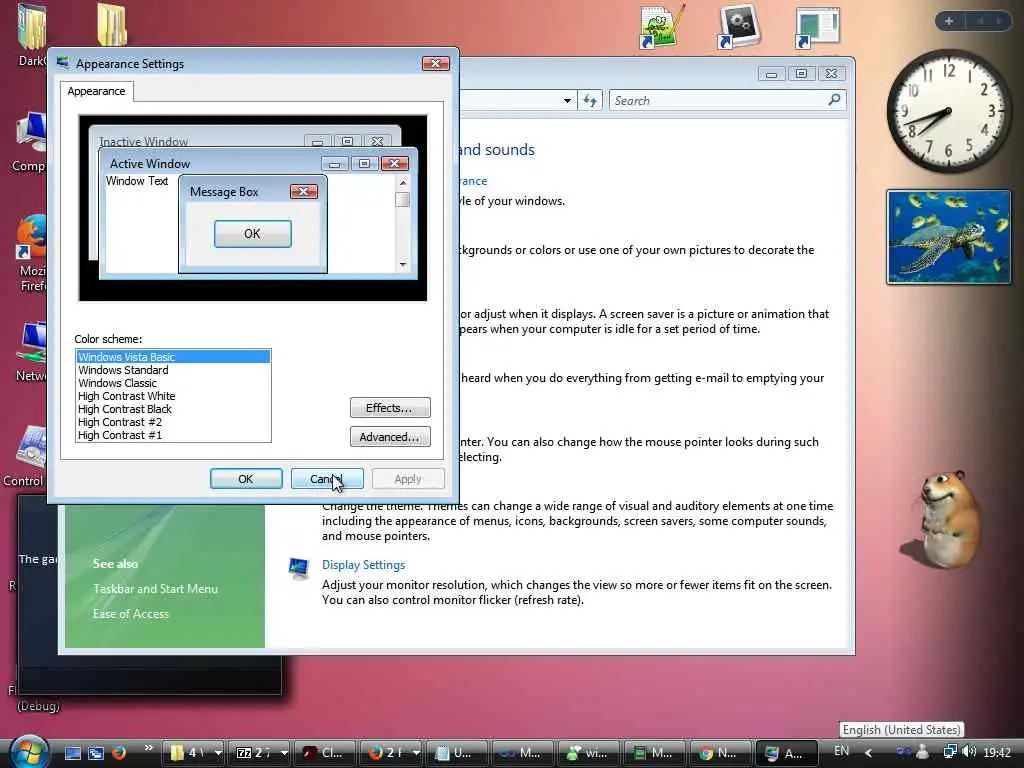
Task: Select High Contrast #2 scheme
Action: [173, 422]
